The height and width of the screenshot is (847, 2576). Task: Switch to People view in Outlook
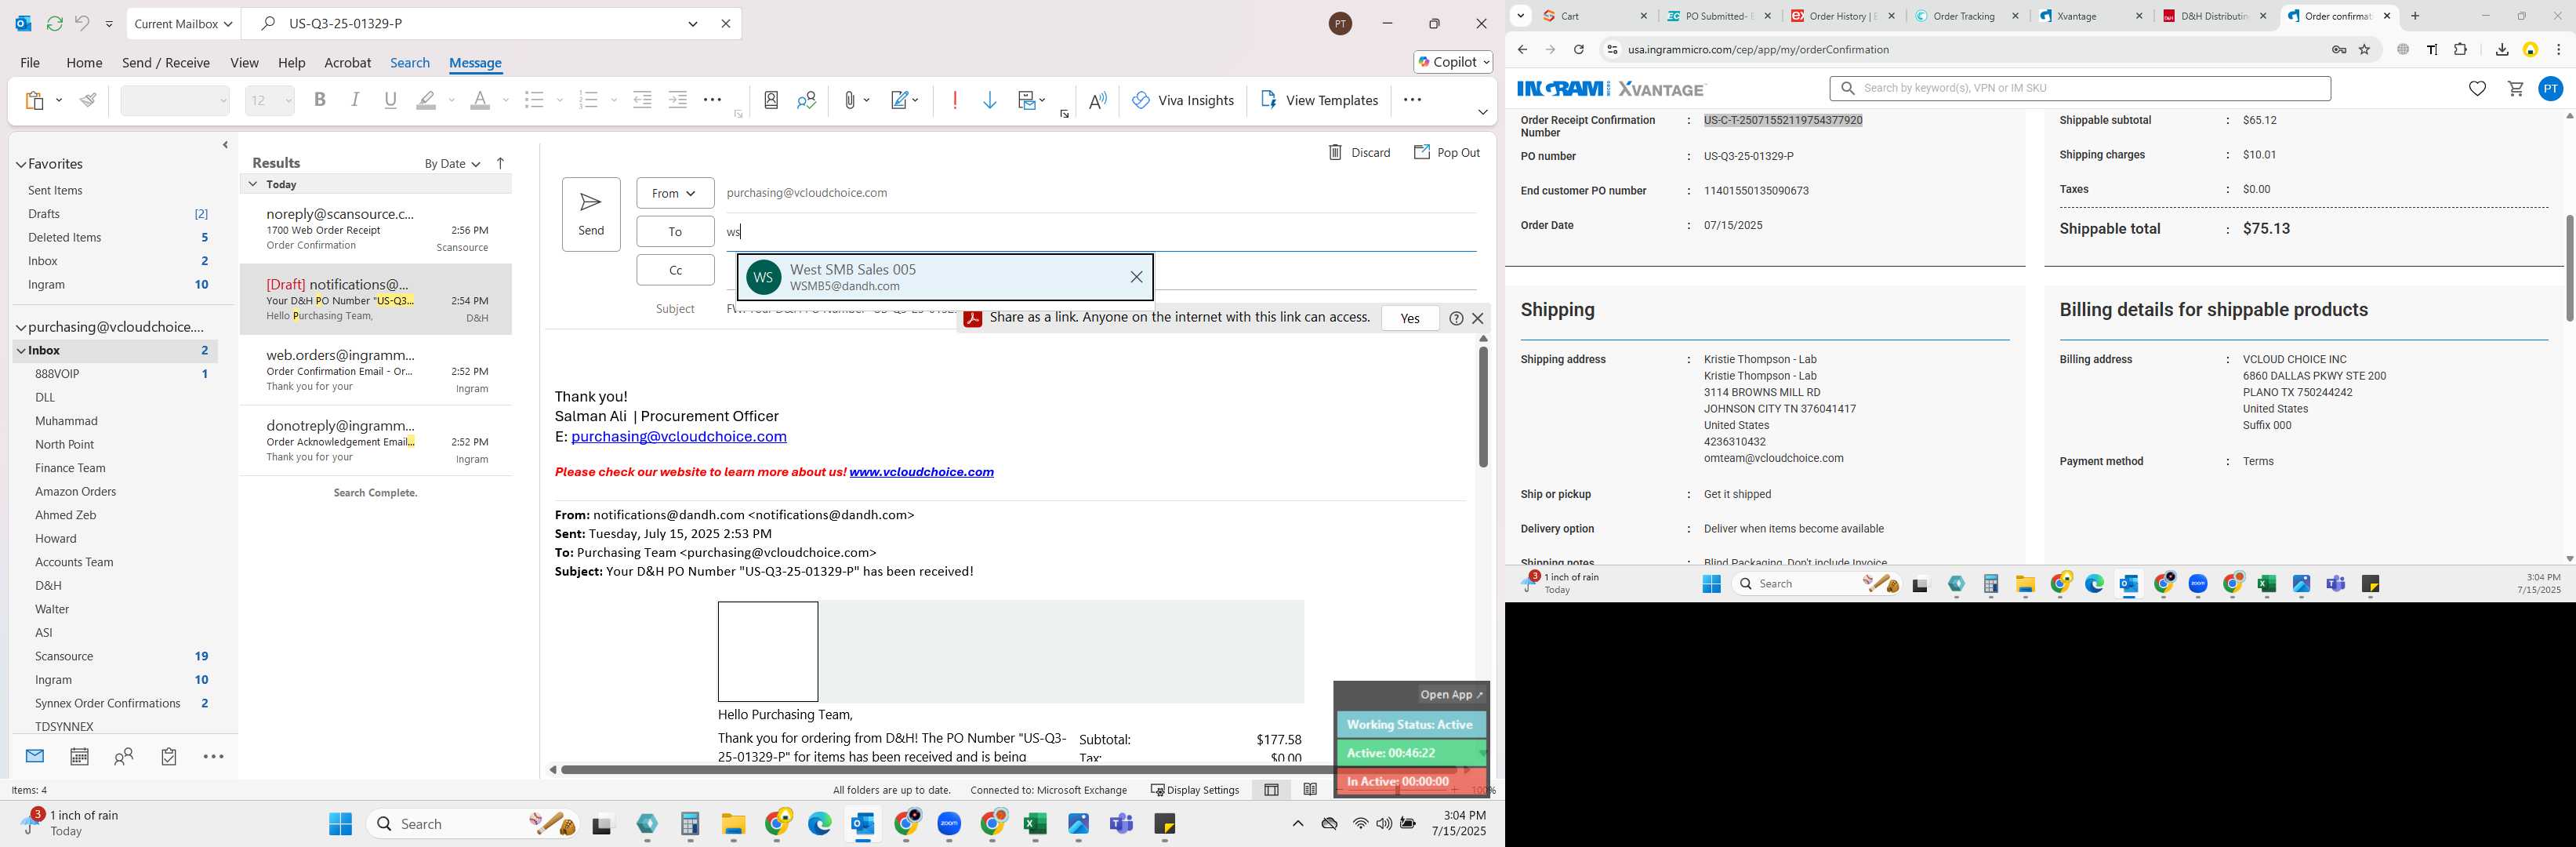coord(124,757)
